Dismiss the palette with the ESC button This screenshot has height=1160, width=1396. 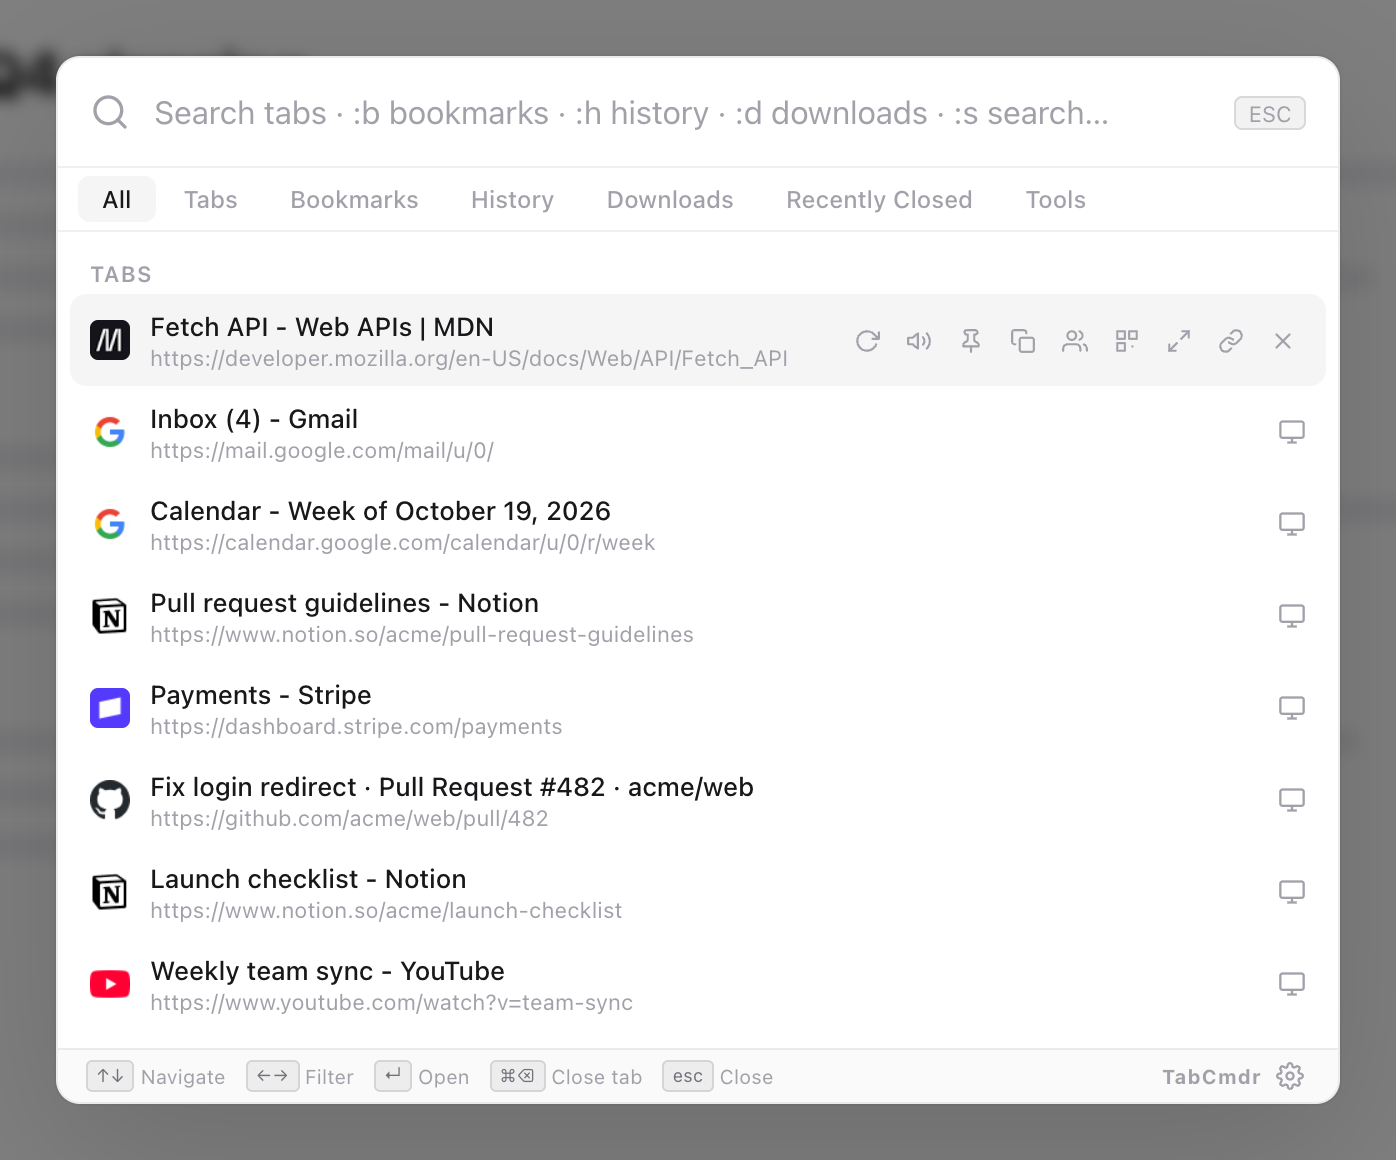[1270, 113]
